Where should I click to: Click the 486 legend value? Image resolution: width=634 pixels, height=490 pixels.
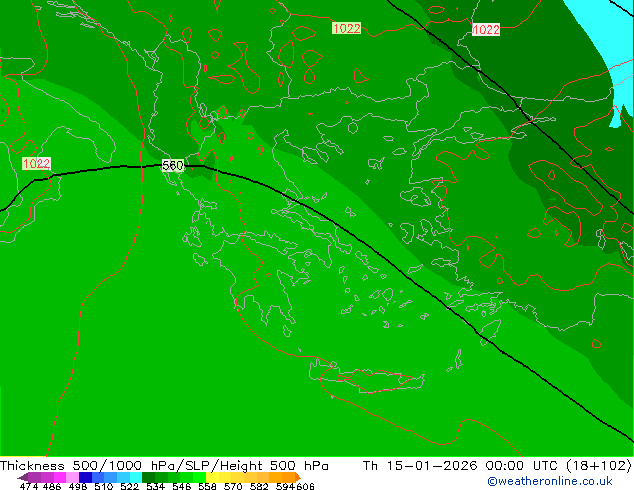pyautogui.click(x=52, y=486)
